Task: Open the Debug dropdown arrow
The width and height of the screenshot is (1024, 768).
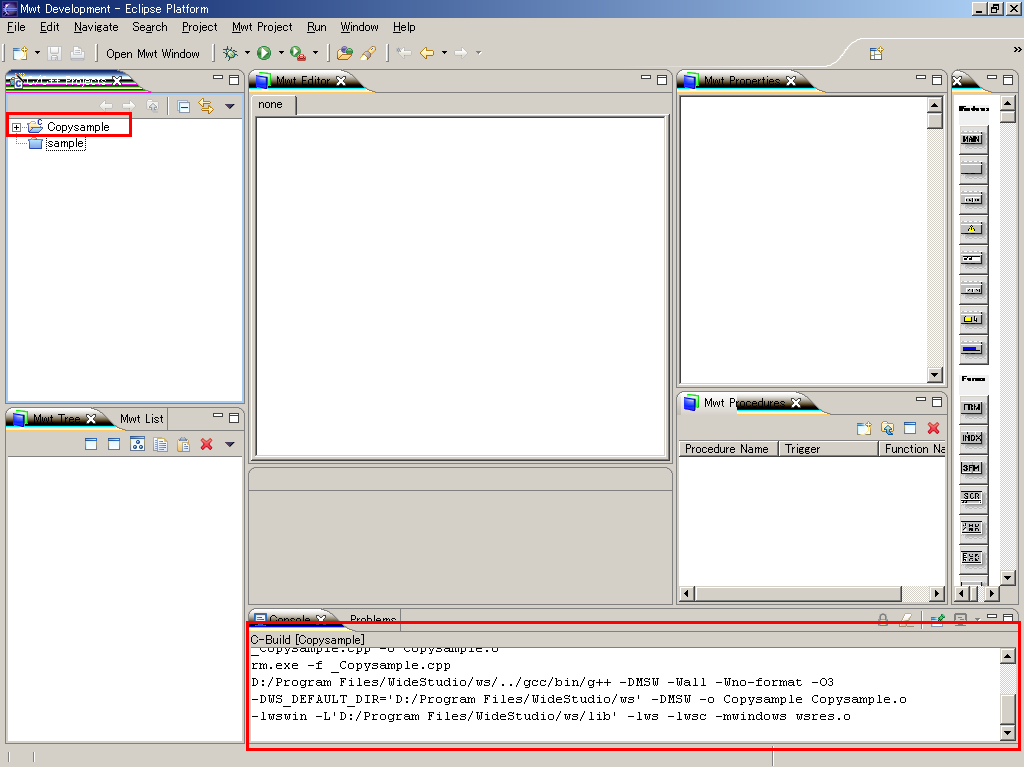Action: click(247, 52)
